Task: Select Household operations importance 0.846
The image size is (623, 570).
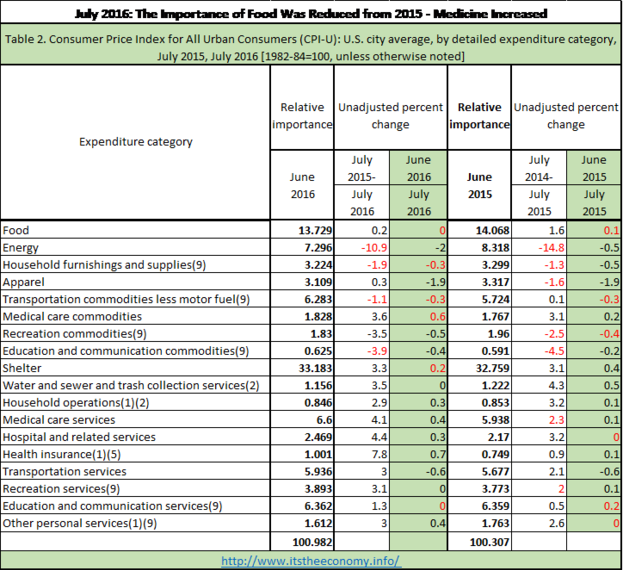Action: pos(318,403)
